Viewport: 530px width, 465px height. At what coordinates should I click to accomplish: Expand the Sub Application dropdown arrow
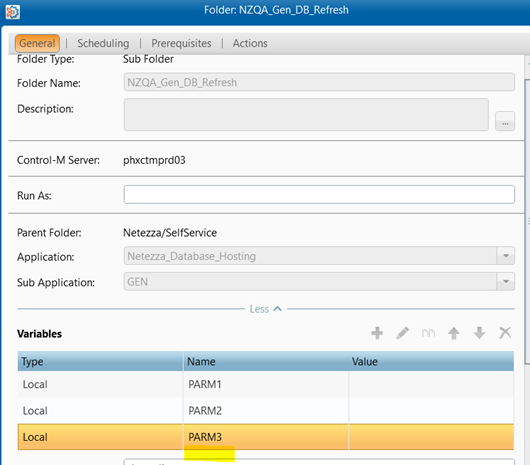[x=506, y=282]
